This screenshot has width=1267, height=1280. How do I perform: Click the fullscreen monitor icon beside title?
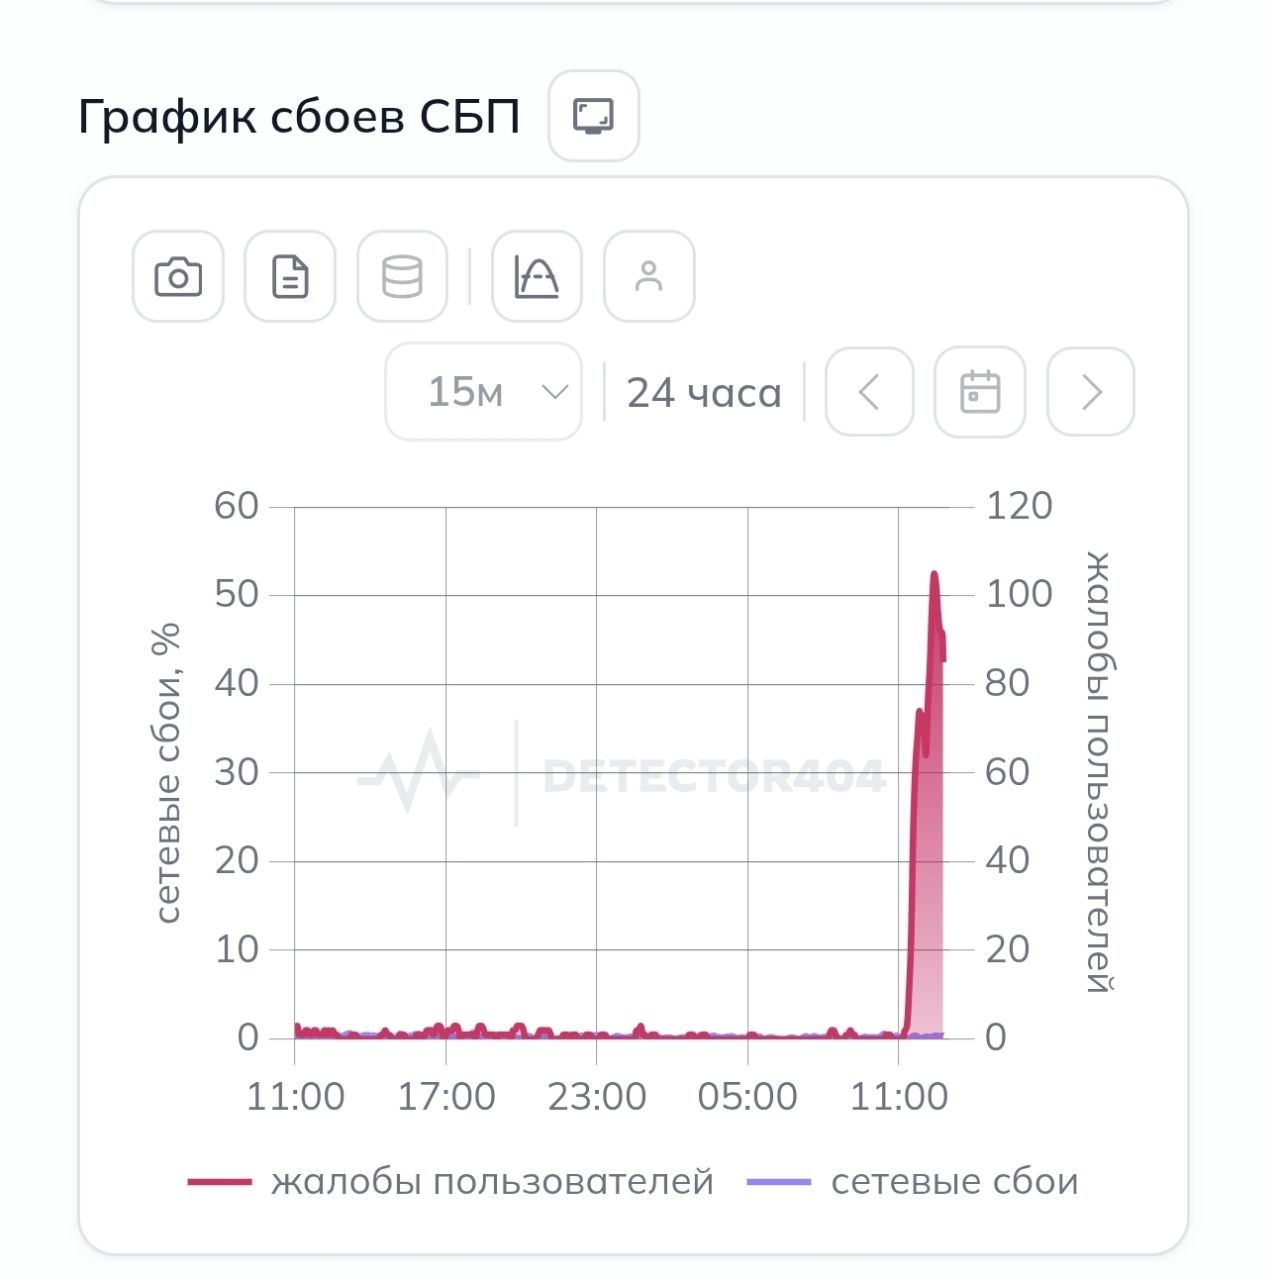[593, 116]
